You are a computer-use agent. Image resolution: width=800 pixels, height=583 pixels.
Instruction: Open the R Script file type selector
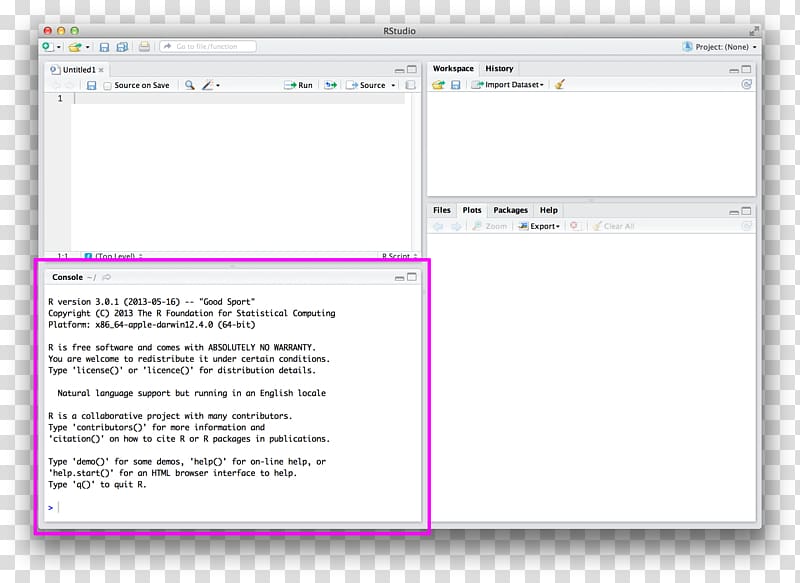point(399,256)
